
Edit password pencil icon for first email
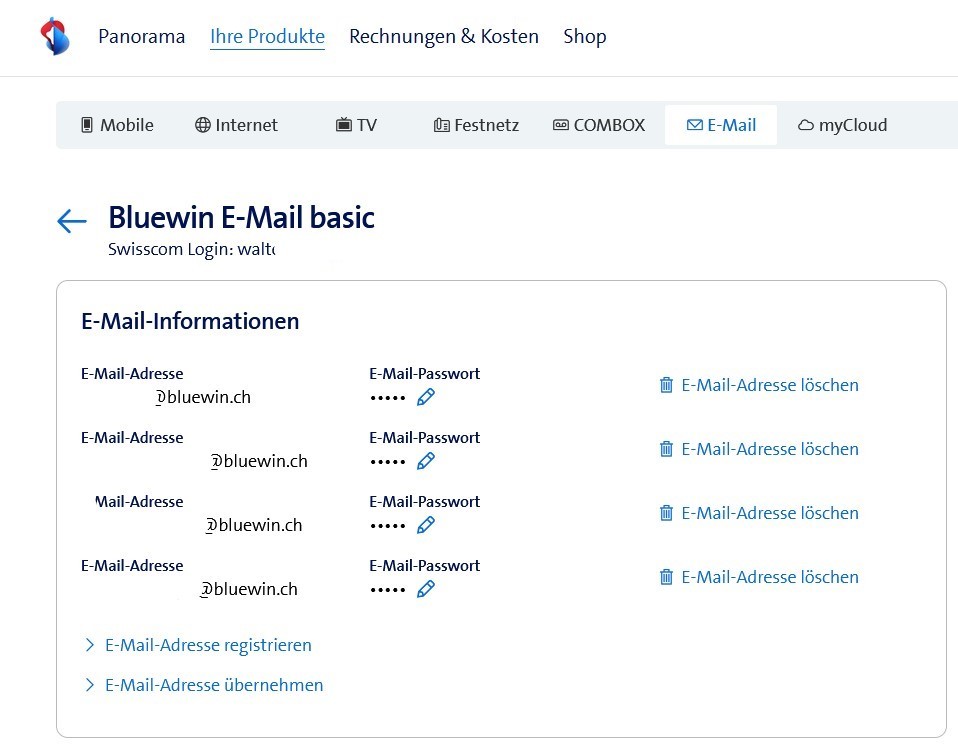pyautogui.click(x=426, y=397)
